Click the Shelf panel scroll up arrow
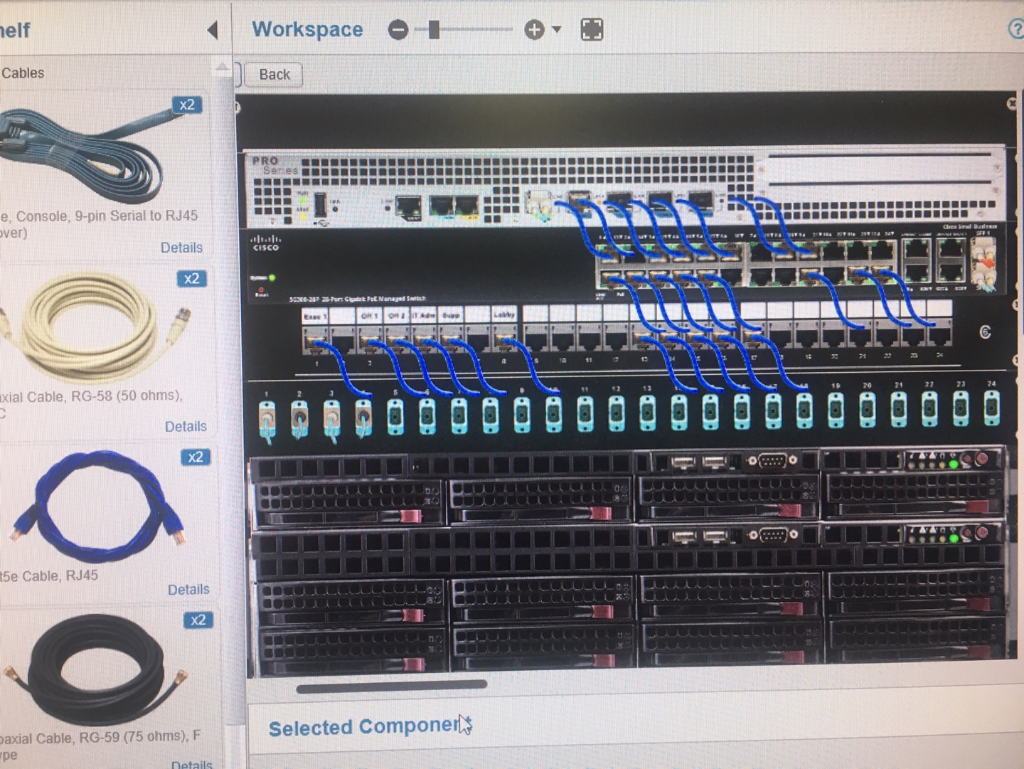The height and width of the screenshot is (769, 1024). (222, 67)
